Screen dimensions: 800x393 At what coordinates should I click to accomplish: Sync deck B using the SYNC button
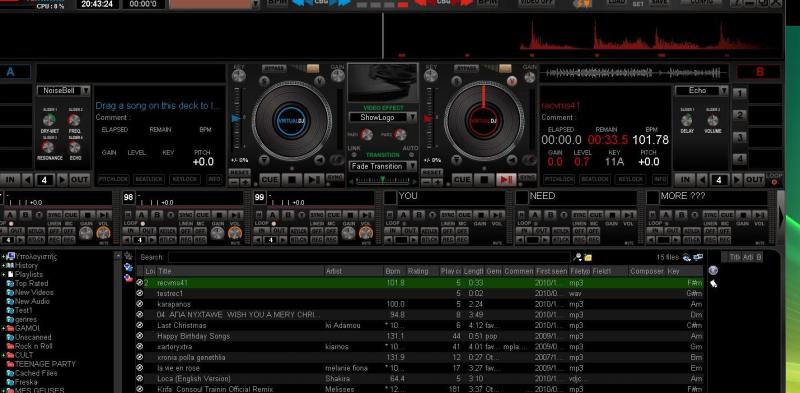click(528, 178)
